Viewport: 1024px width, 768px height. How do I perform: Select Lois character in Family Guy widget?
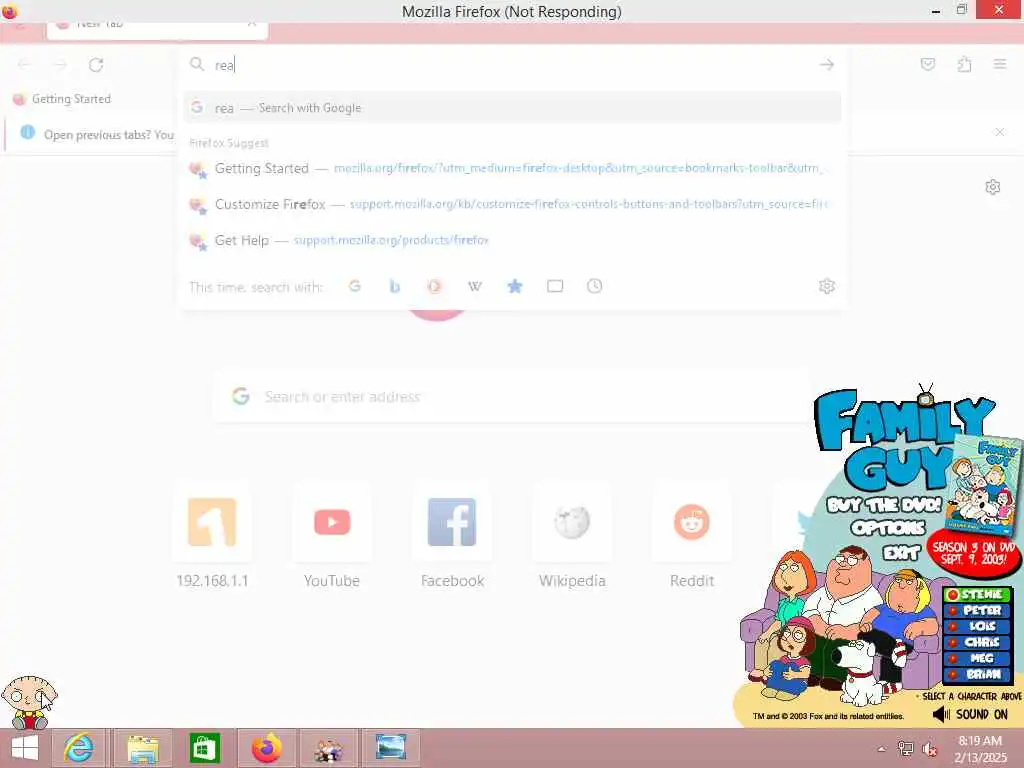(x=977, y=626)
